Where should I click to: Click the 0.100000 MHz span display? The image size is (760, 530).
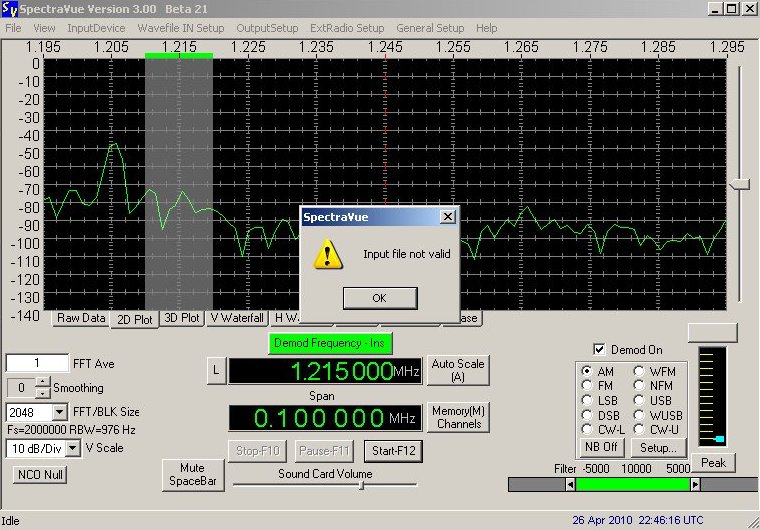(x=325, y=418)
